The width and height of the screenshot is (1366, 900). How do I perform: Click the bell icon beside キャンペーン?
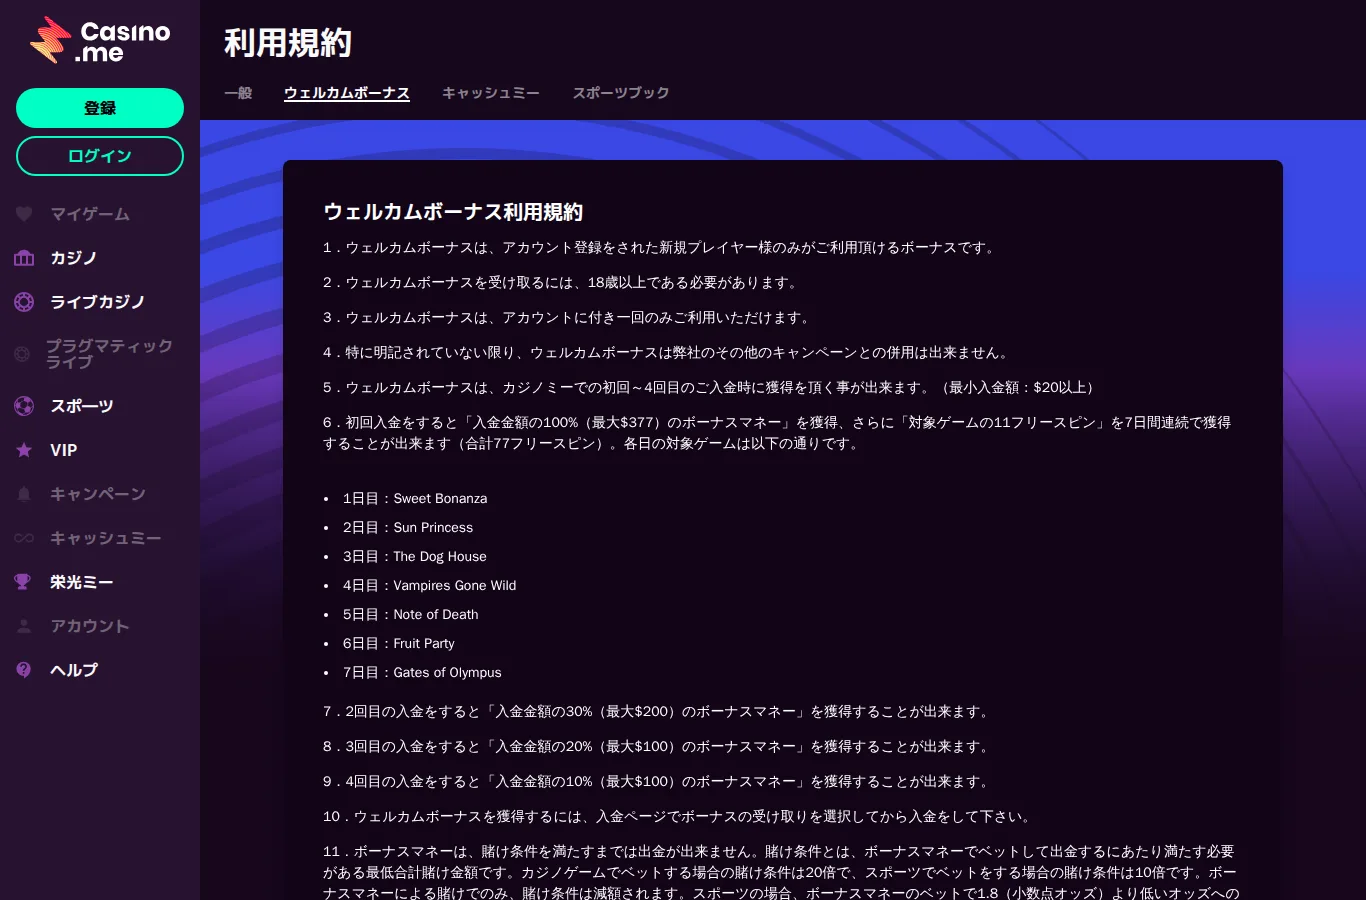24,494
